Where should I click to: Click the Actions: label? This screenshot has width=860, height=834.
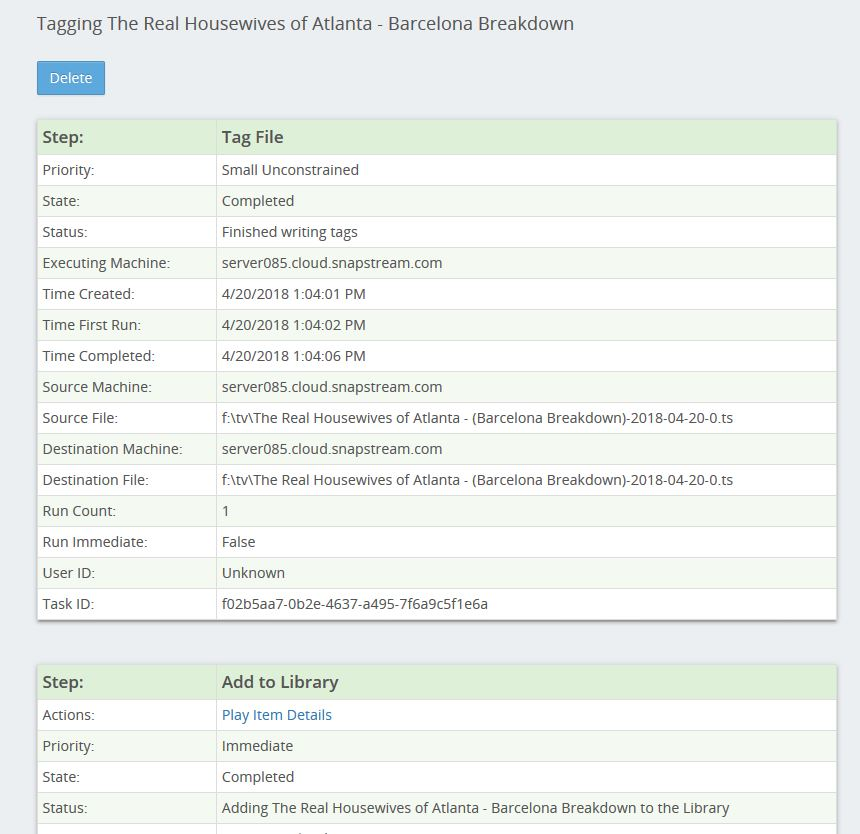(x=69, y=715)
